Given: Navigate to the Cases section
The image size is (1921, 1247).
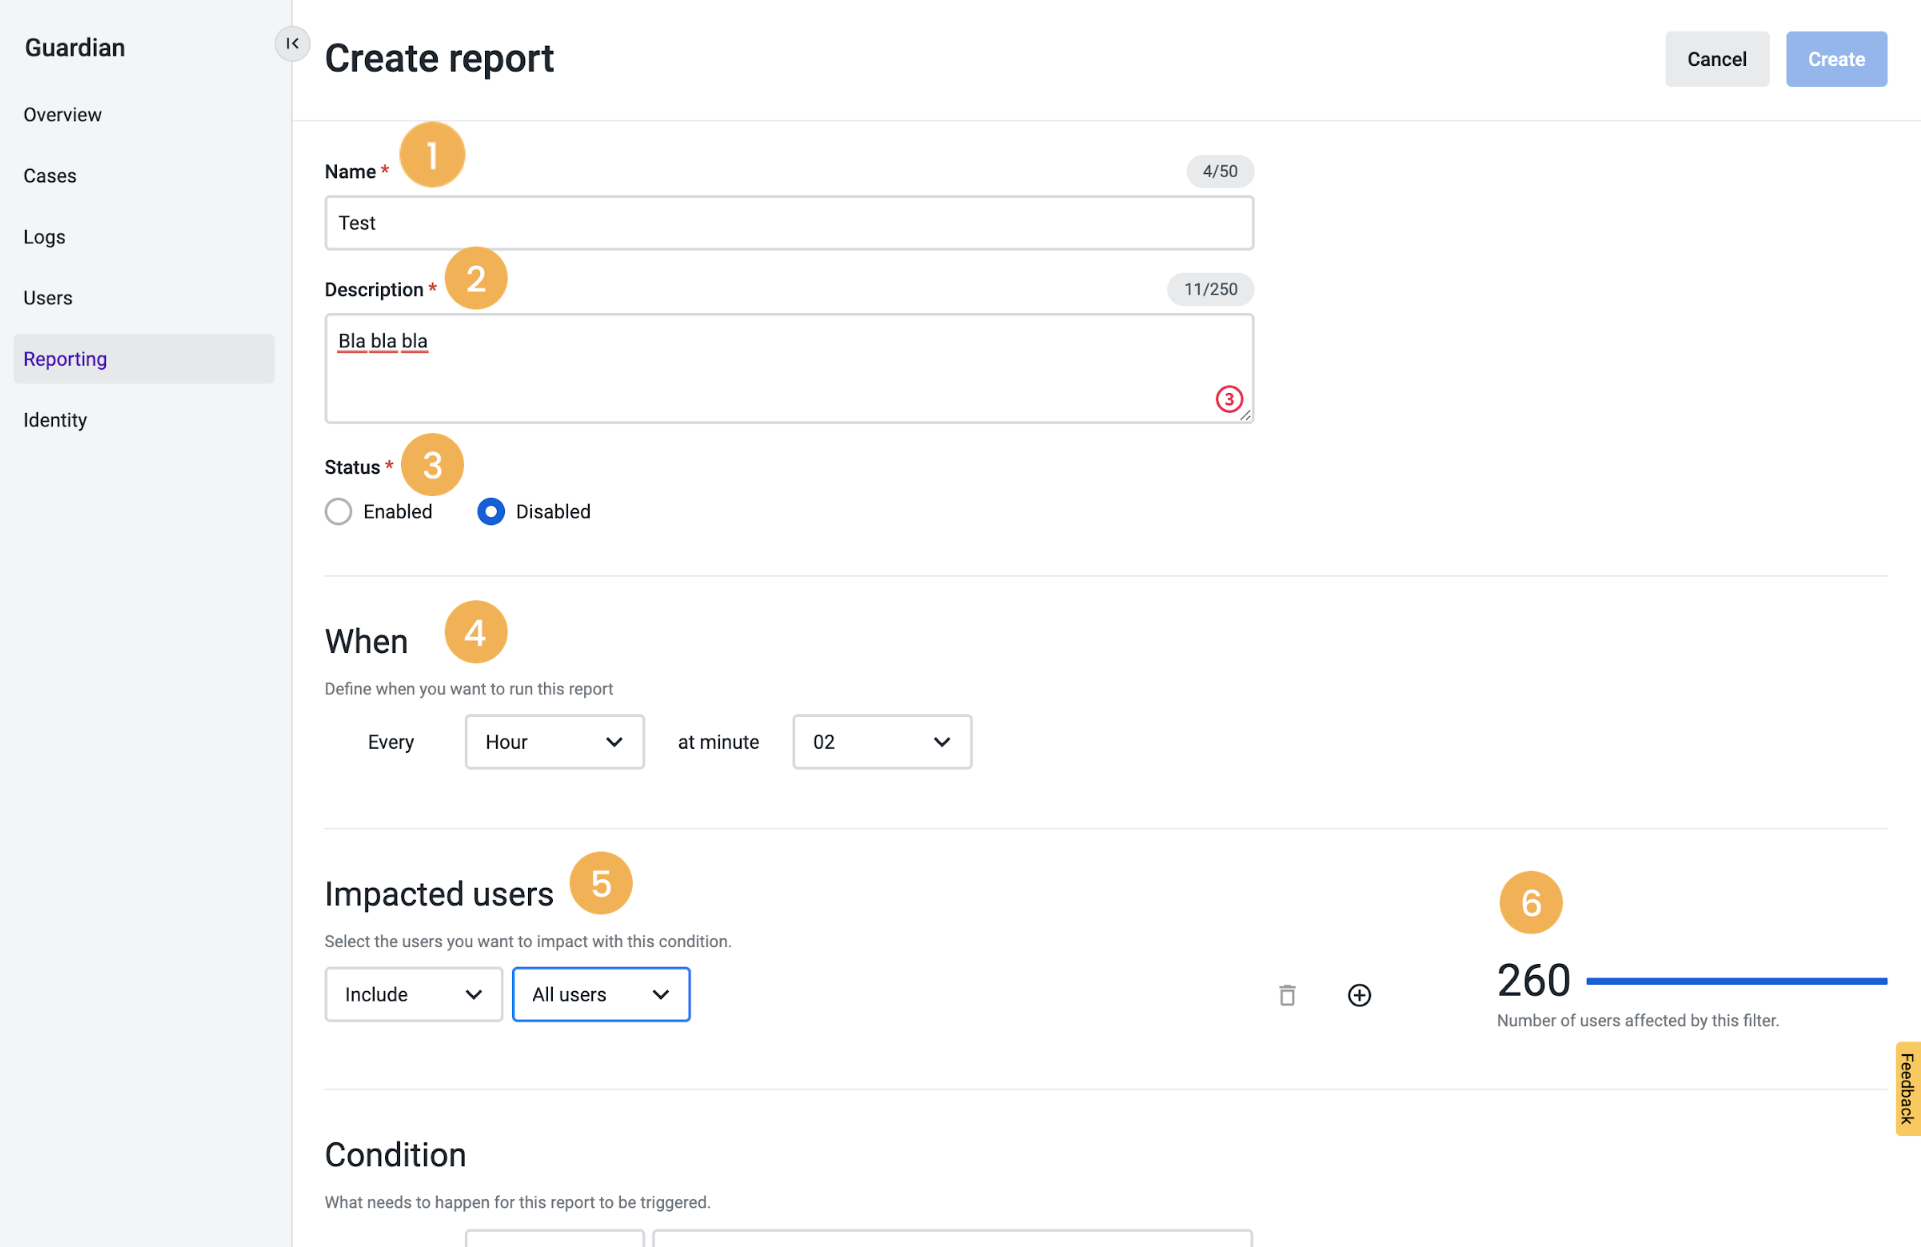Looking at the screenshot, I should 49,175.
